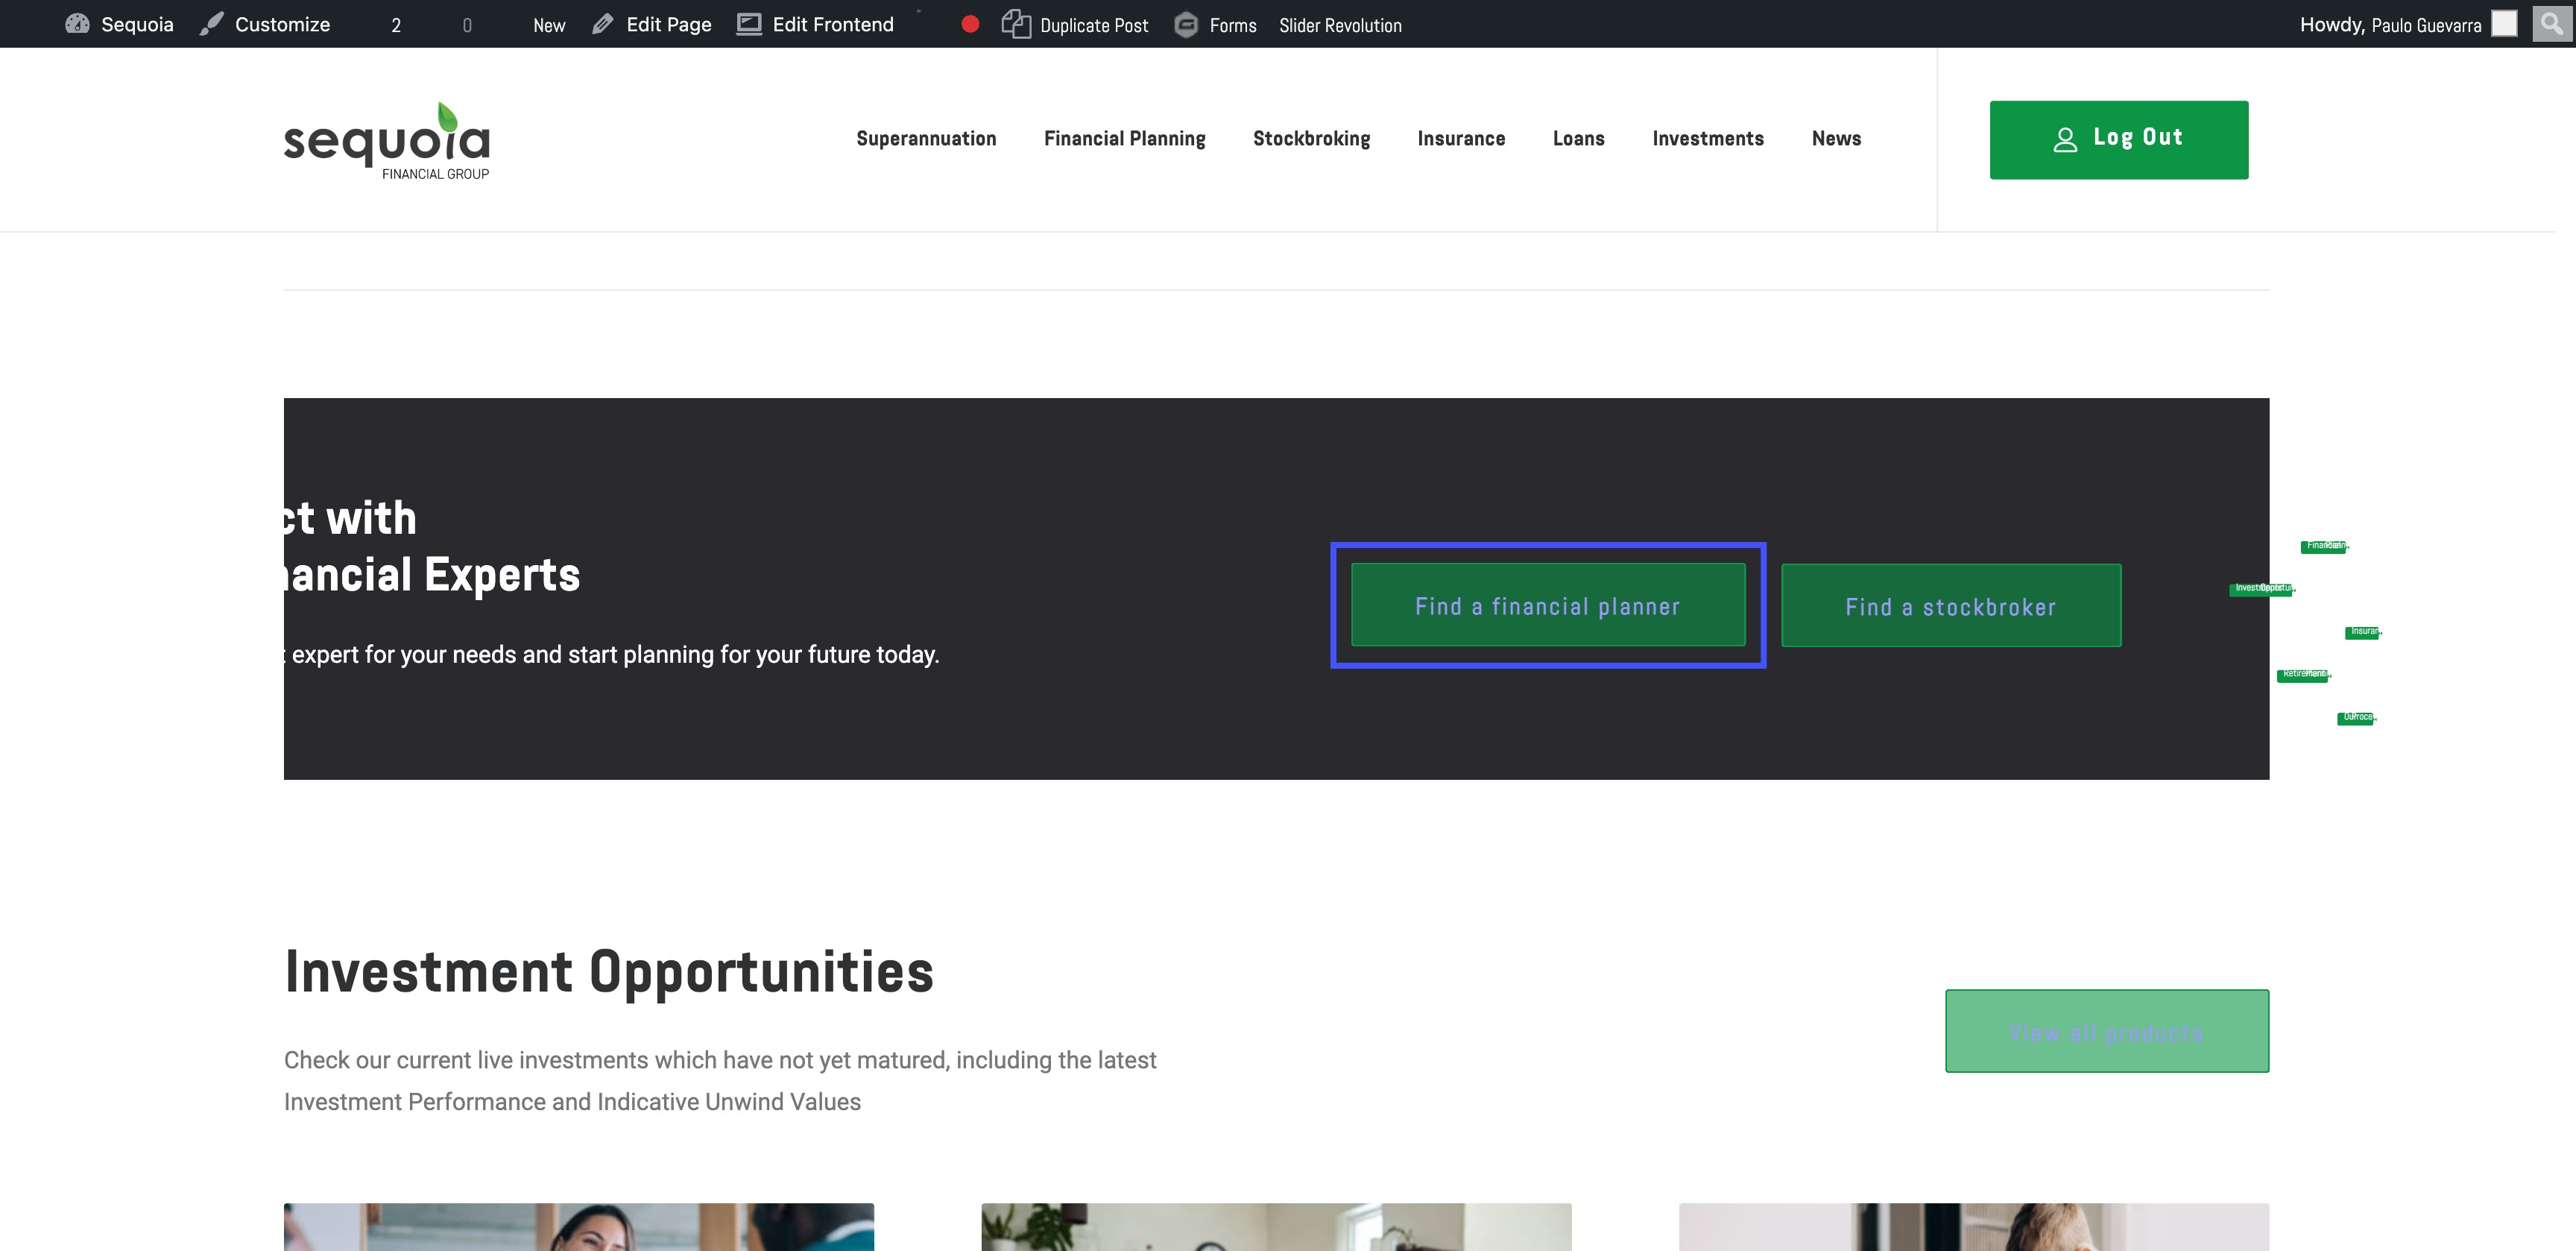Click Find a financial planner button
The image size is (2576, 1251).
point(1547,606)
